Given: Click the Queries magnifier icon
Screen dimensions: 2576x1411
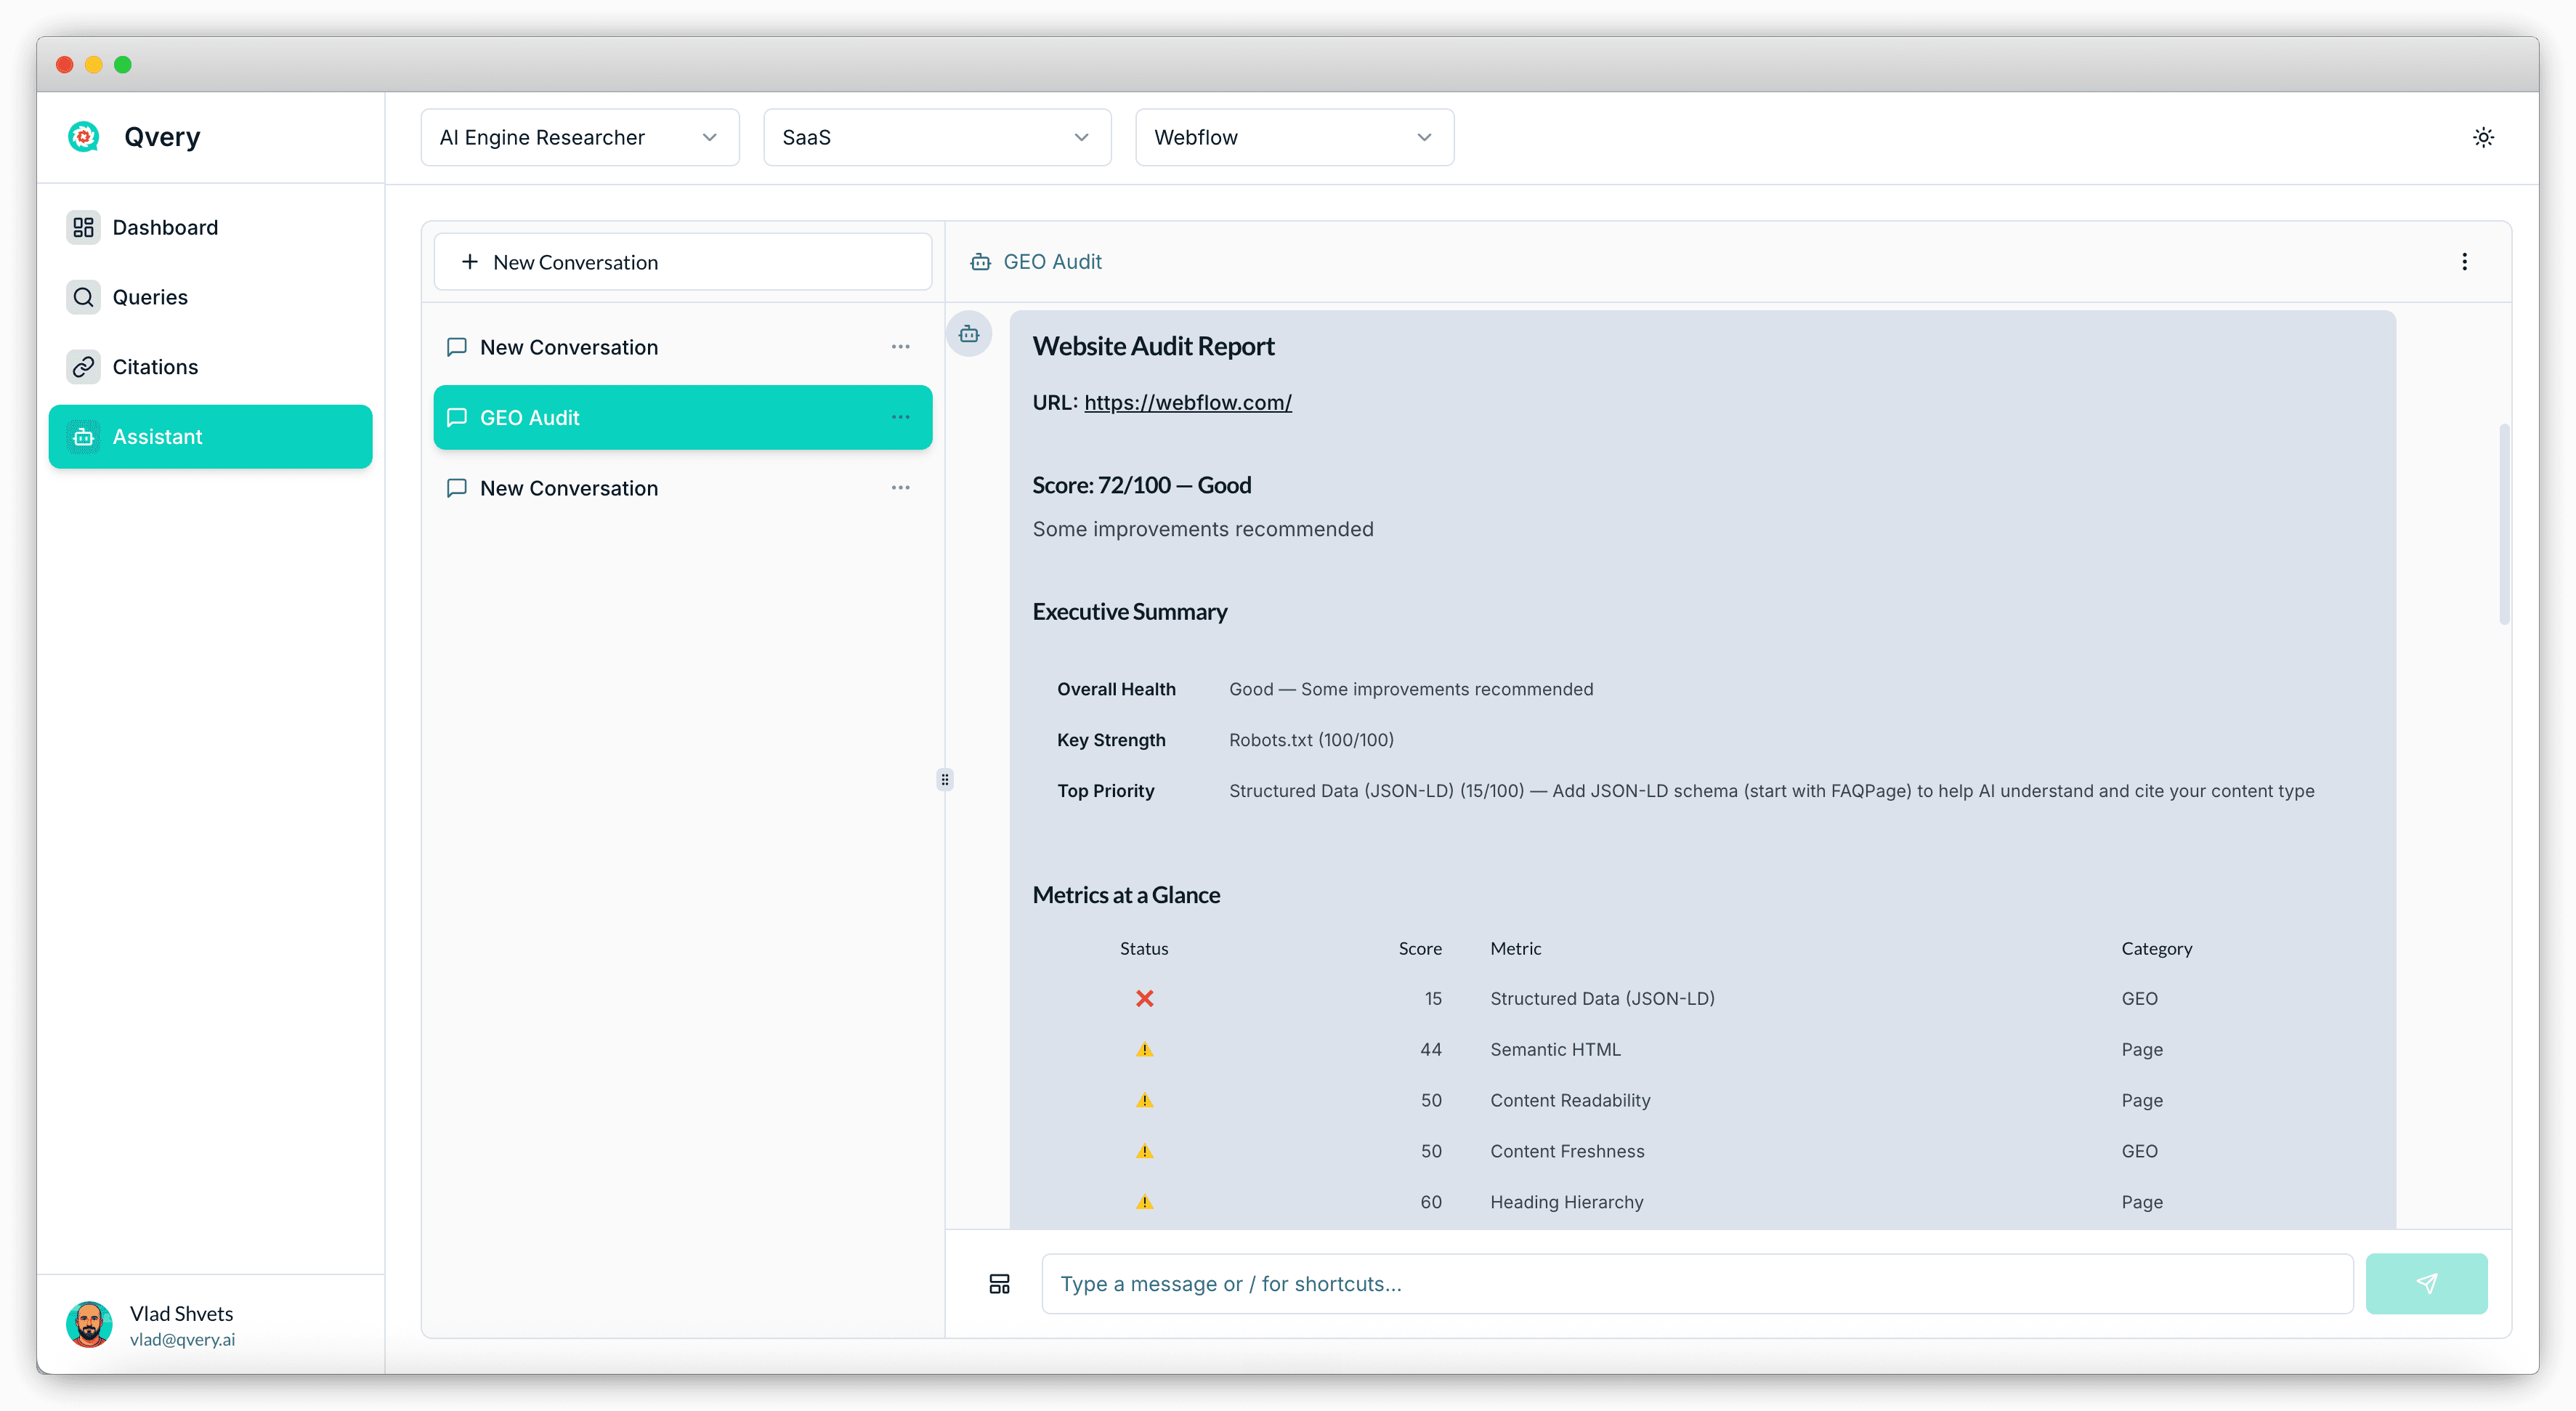Looking at the screenshot, I should pyautogui.click(x=84, y=297).
